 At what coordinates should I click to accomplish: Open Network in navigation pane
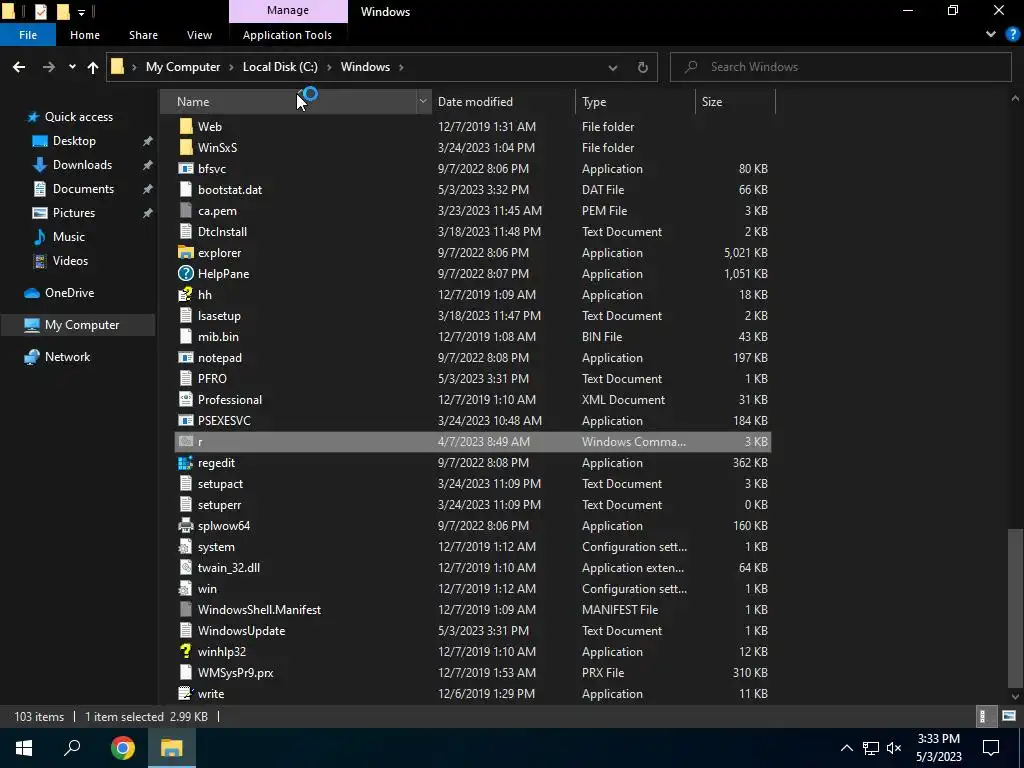[x=67, y=357]
